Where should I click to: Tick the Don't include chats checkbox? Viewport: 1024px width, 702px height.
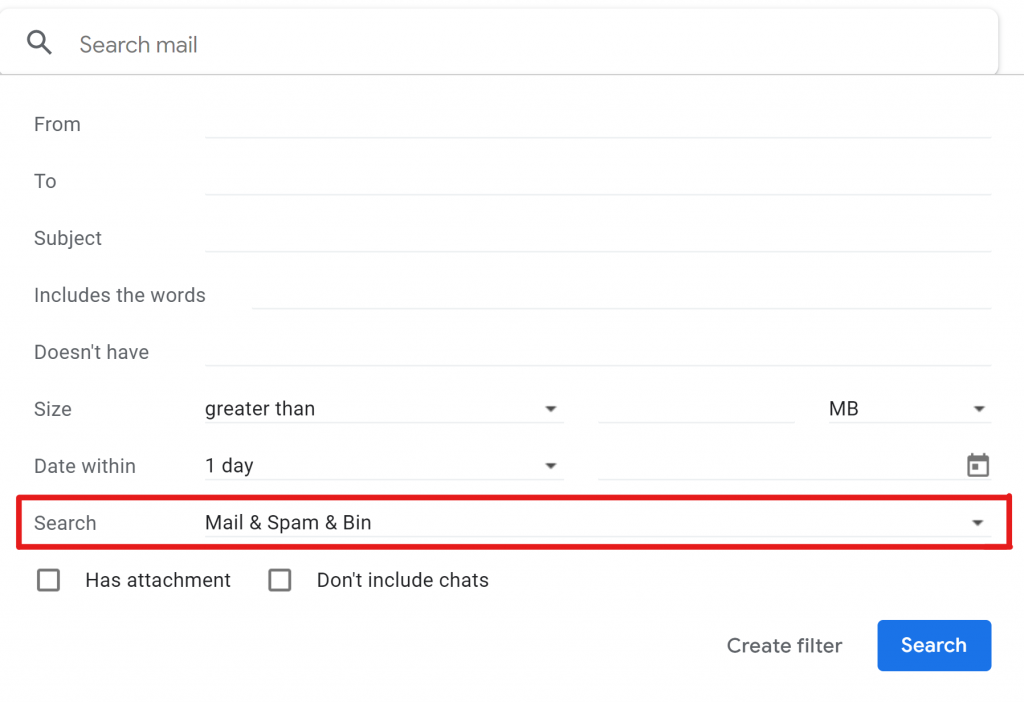[280, 580]
